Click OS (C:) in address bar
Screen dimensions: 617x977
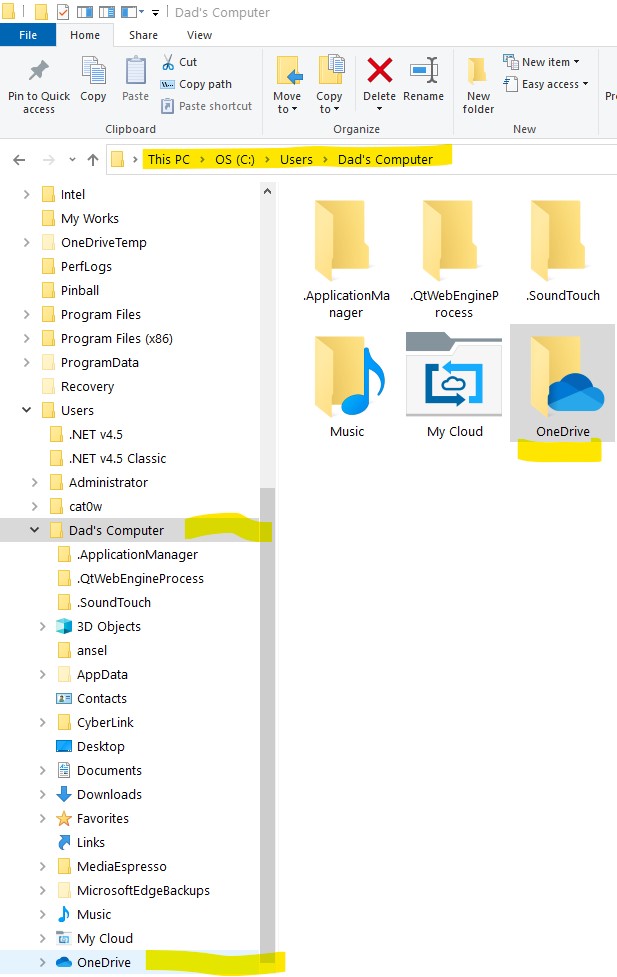click(x=235, y=160)
